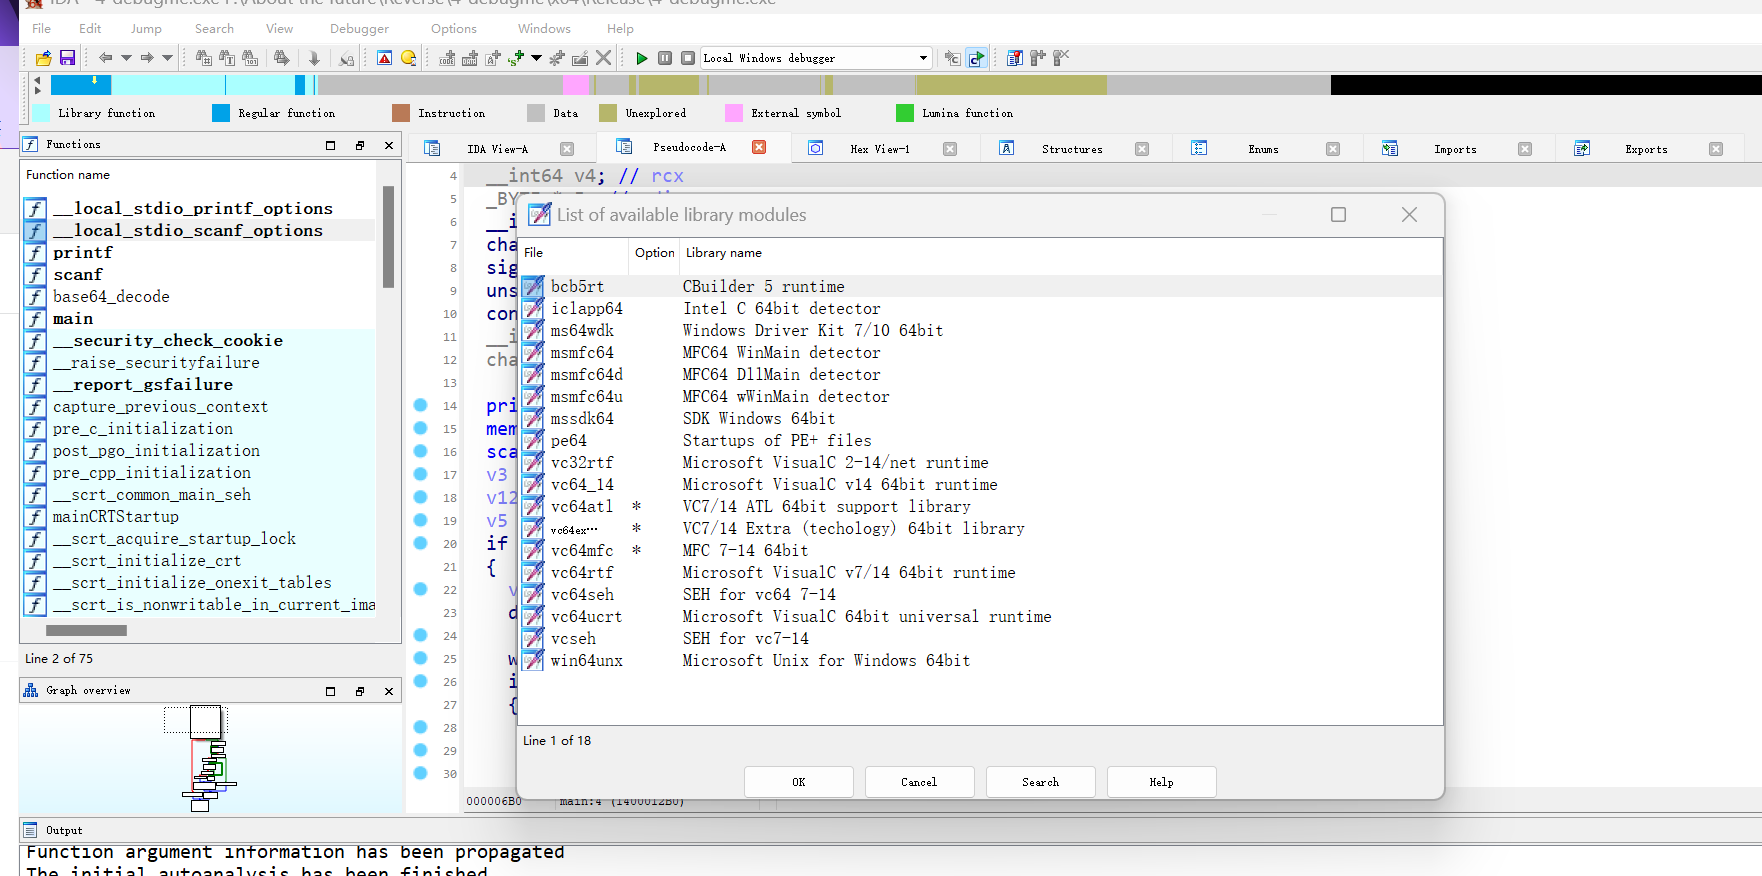Click the highlighted toolbar icon right of the debugger selector
The height and width of the screenshot is (876, 1762).
pos(977,58)
